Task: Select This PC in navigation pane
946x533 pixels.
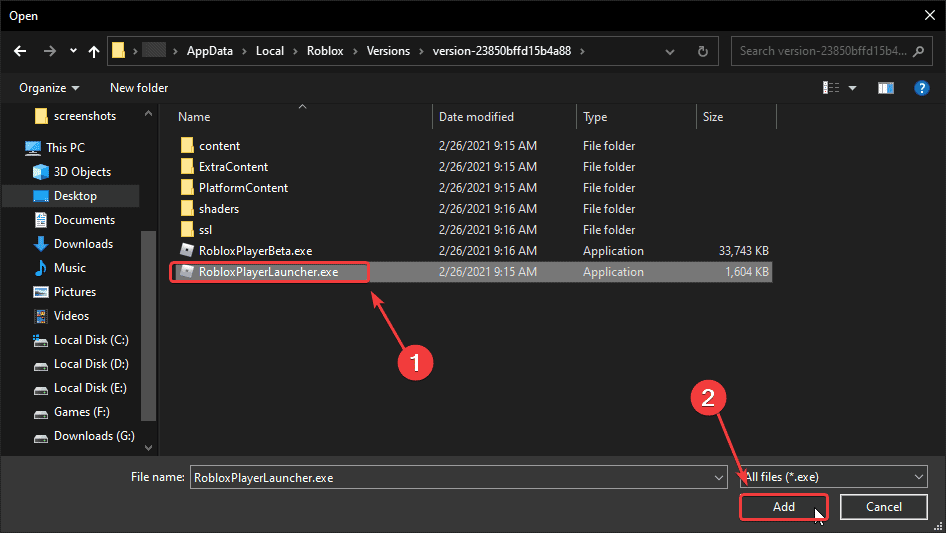Action: pos(65,148)
